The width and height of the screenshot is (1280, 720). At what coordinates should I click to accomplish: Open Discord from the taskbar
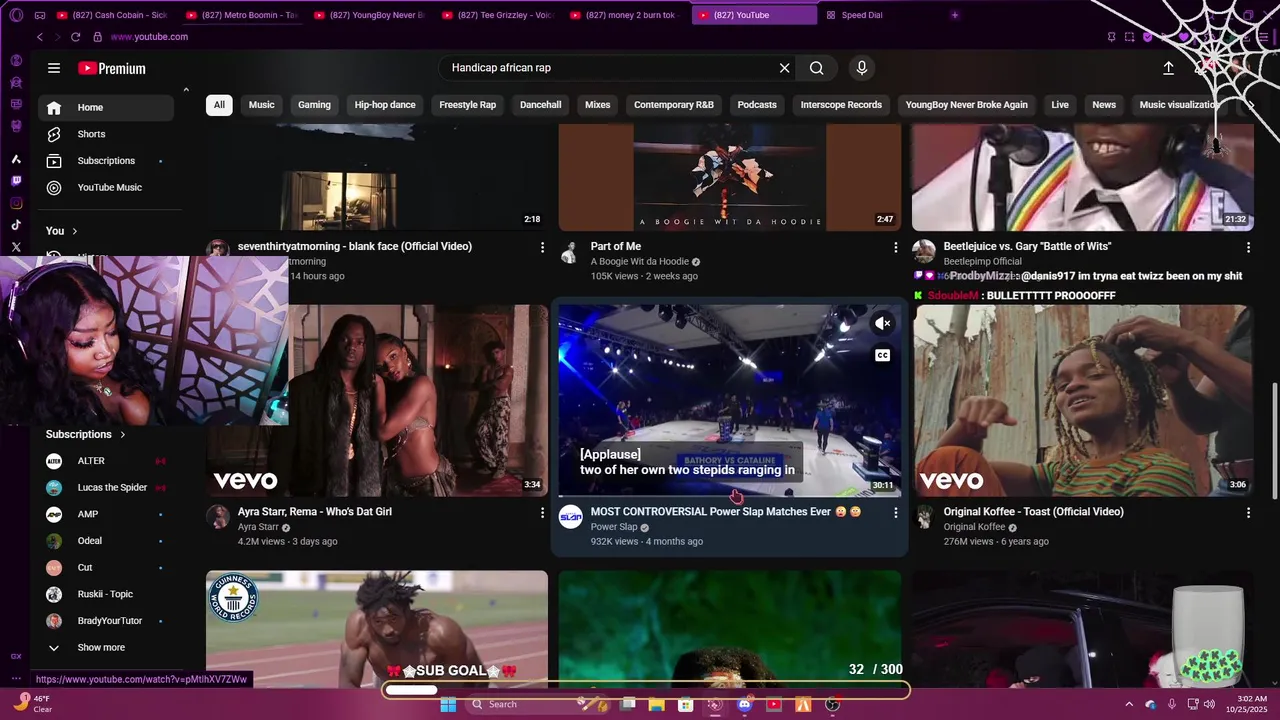(744, 704)
